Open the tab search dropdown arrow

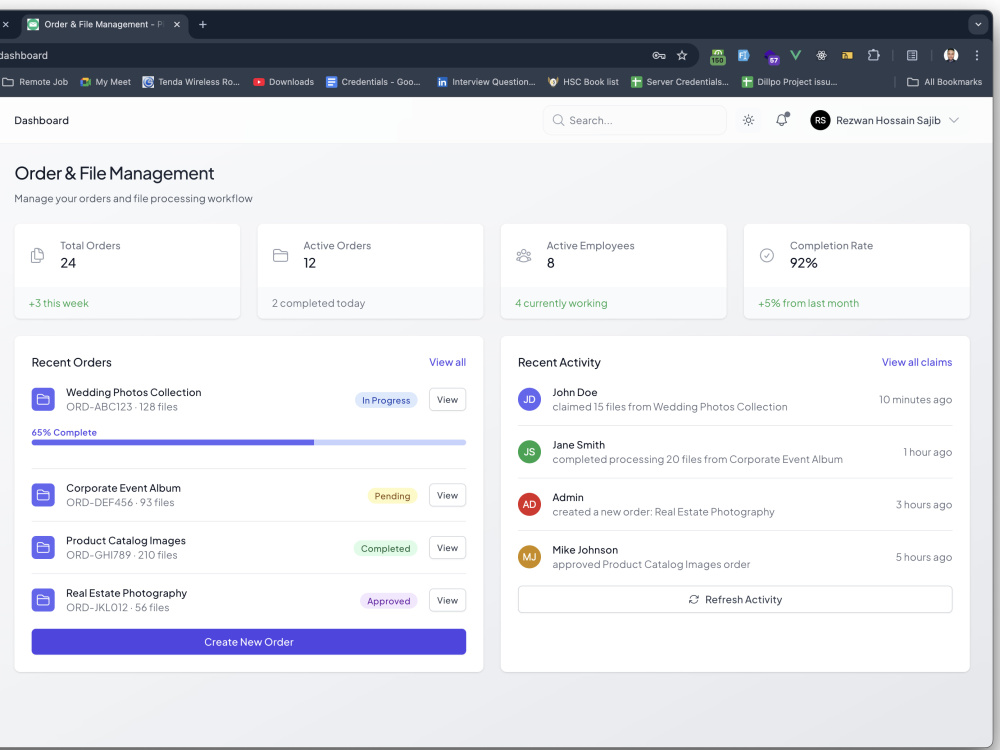(978, 24)
